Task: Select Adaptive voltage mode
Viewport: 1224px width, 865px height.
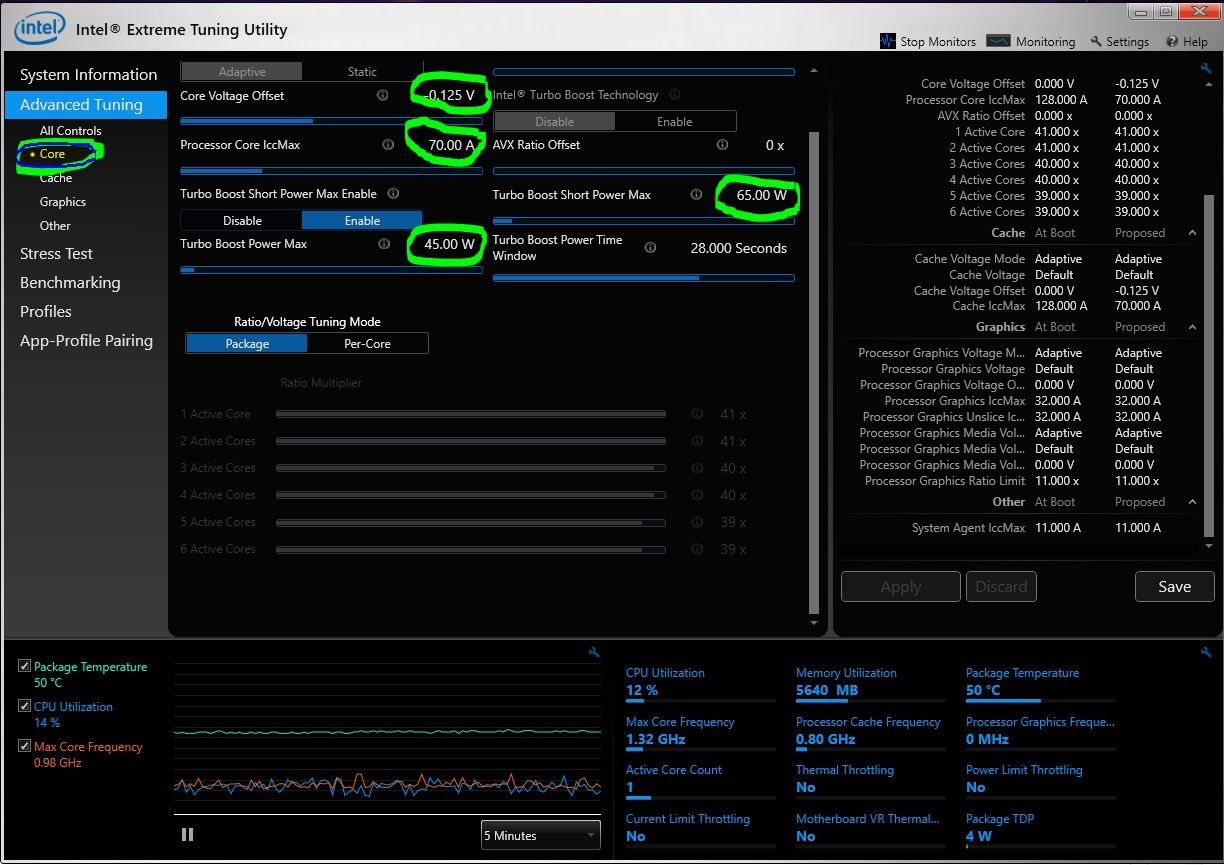Action: click(242, 71)
